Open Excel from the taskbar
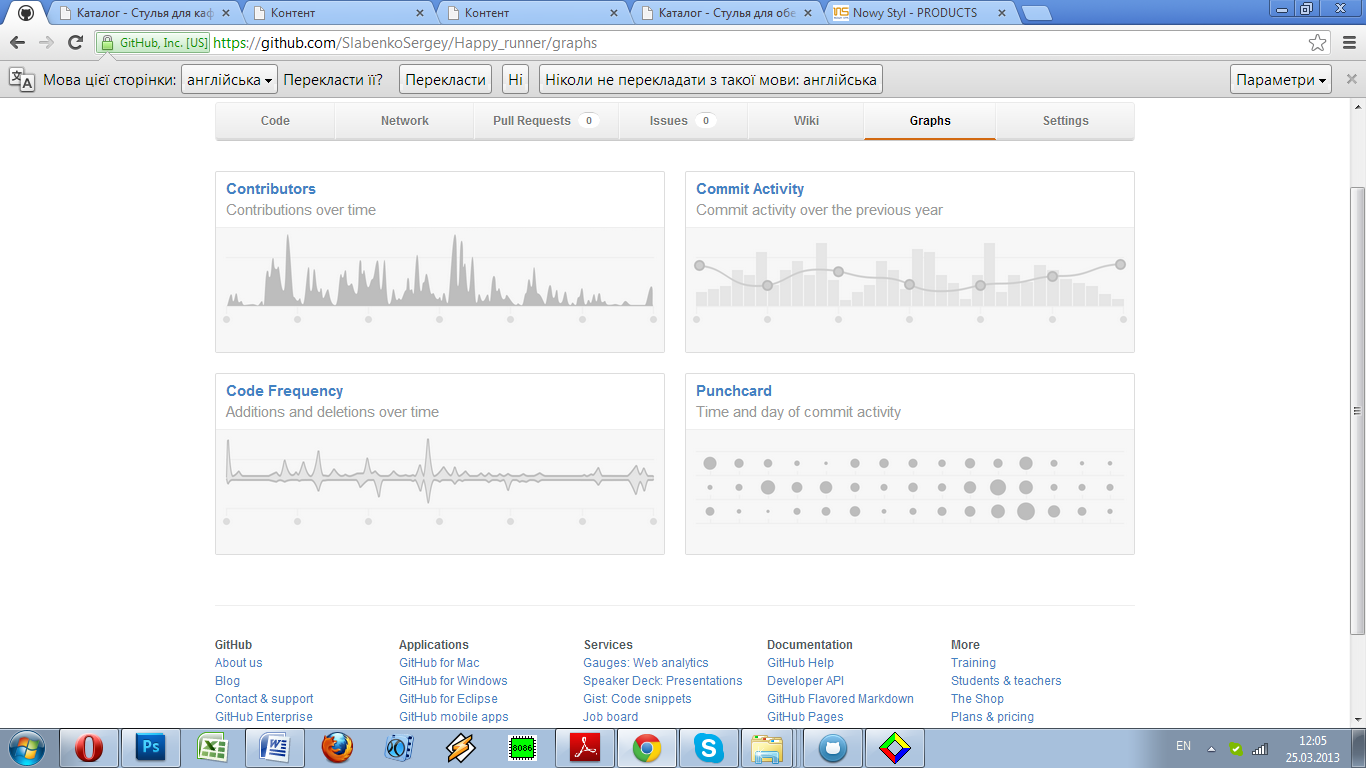This screenshot has height=768, width=1366. [x=212, y=748]
